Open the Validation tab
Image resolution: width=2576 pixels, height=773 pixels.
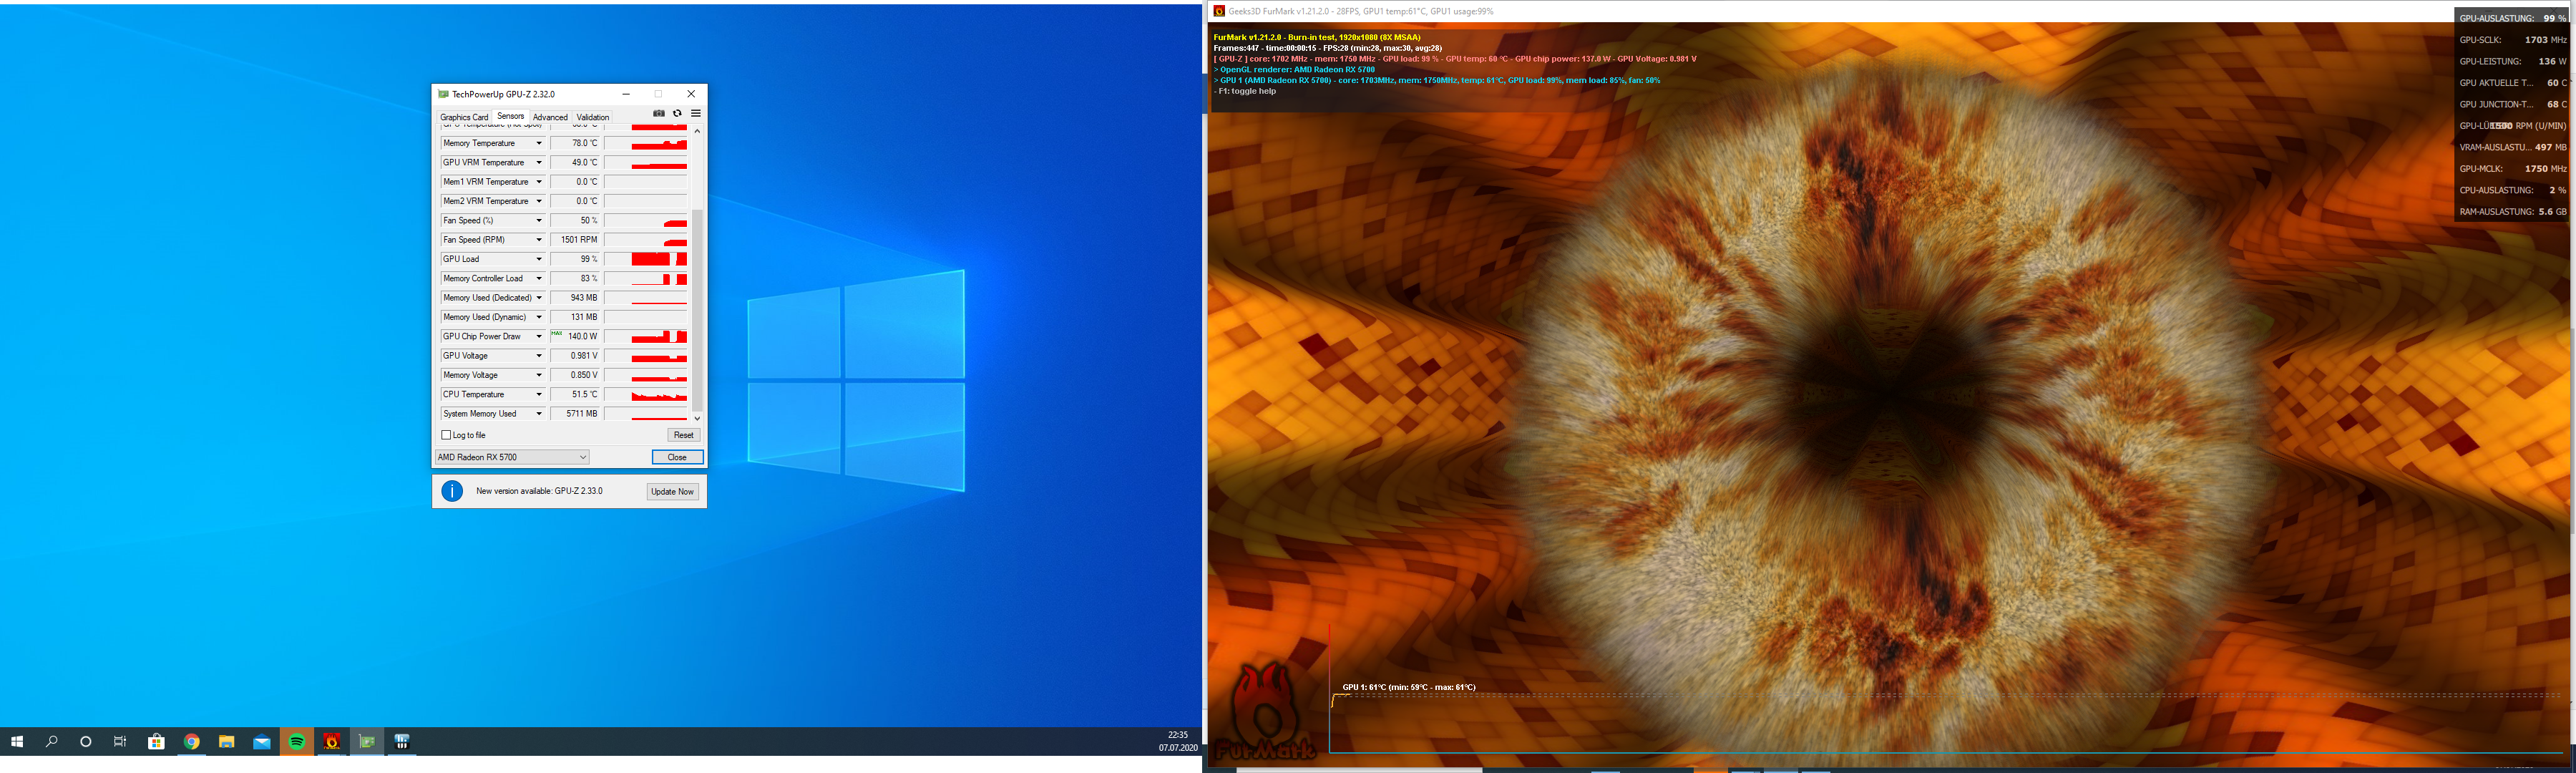pyautogui.click(x=592, y=117)
